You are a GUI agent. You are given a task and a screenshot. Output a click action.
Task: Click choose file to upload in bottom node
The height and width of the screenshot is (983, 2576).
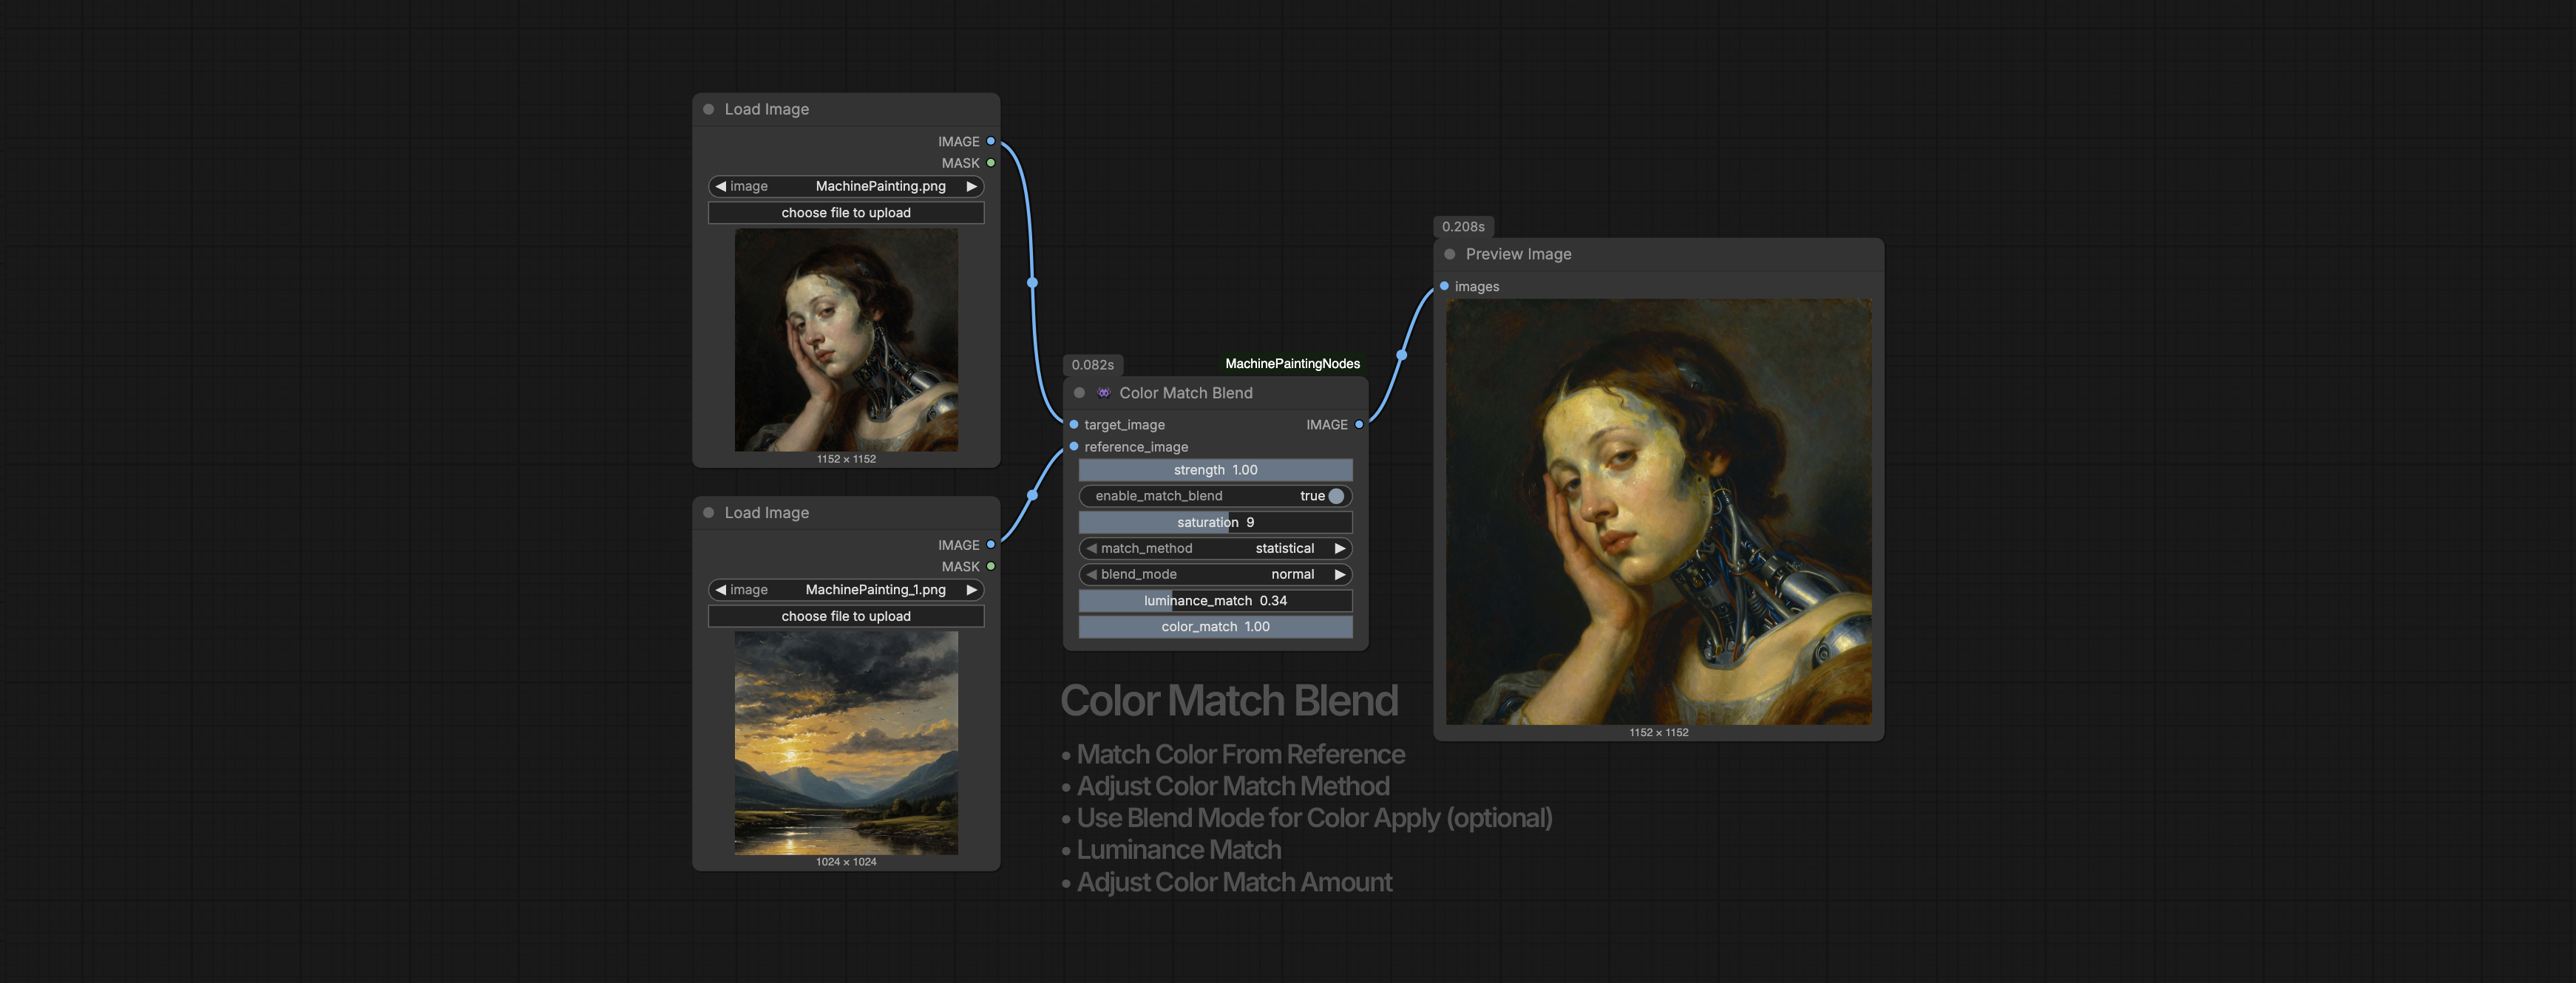coord(846,616)
